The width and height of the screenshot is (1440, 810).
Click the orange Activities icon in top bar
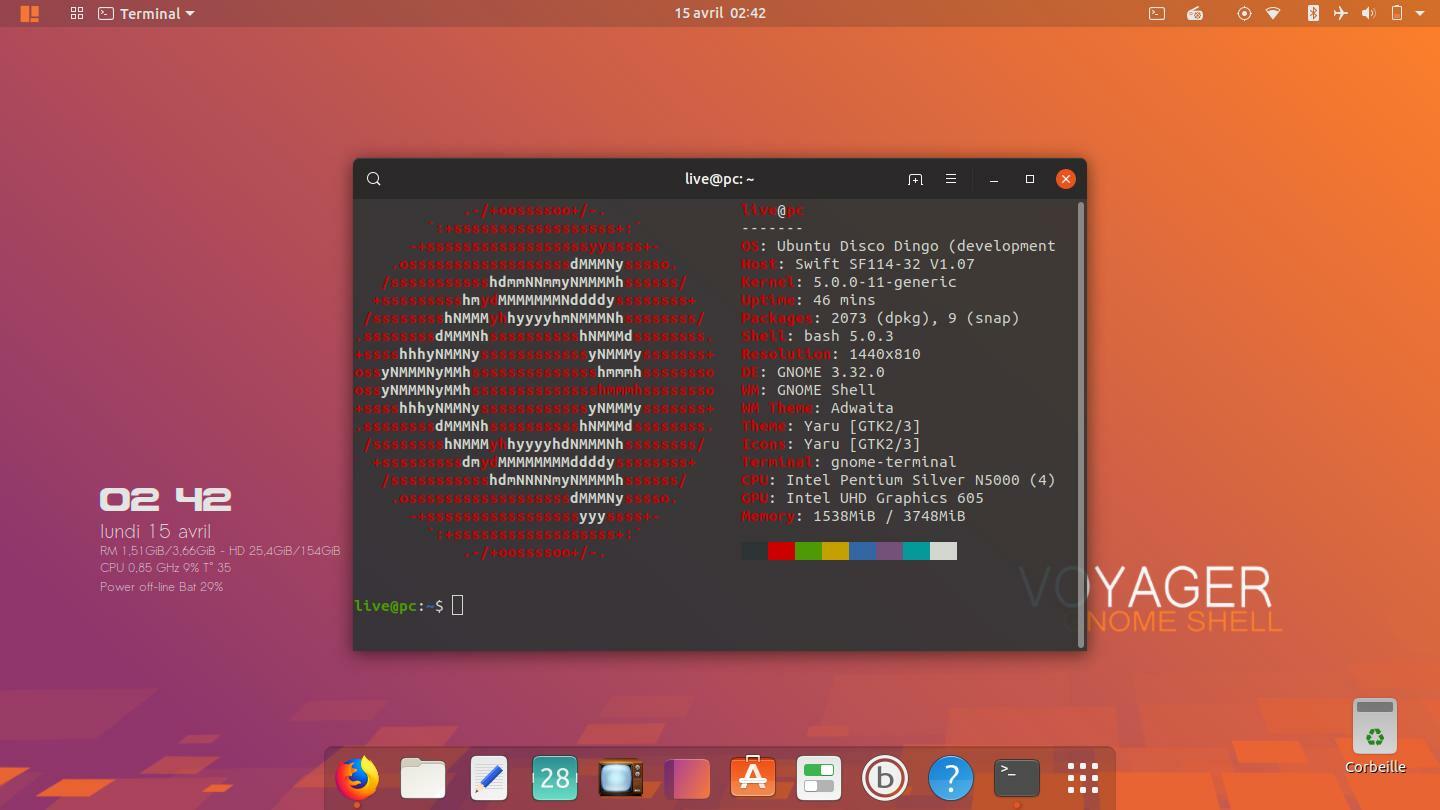click(x=30, y=14)
